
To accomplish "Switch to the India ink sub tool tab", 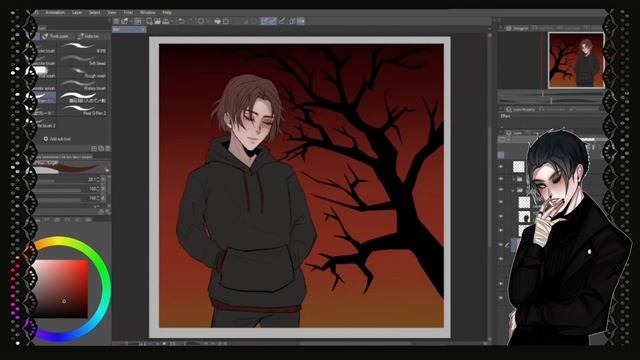I will click(x=89, y=36).
